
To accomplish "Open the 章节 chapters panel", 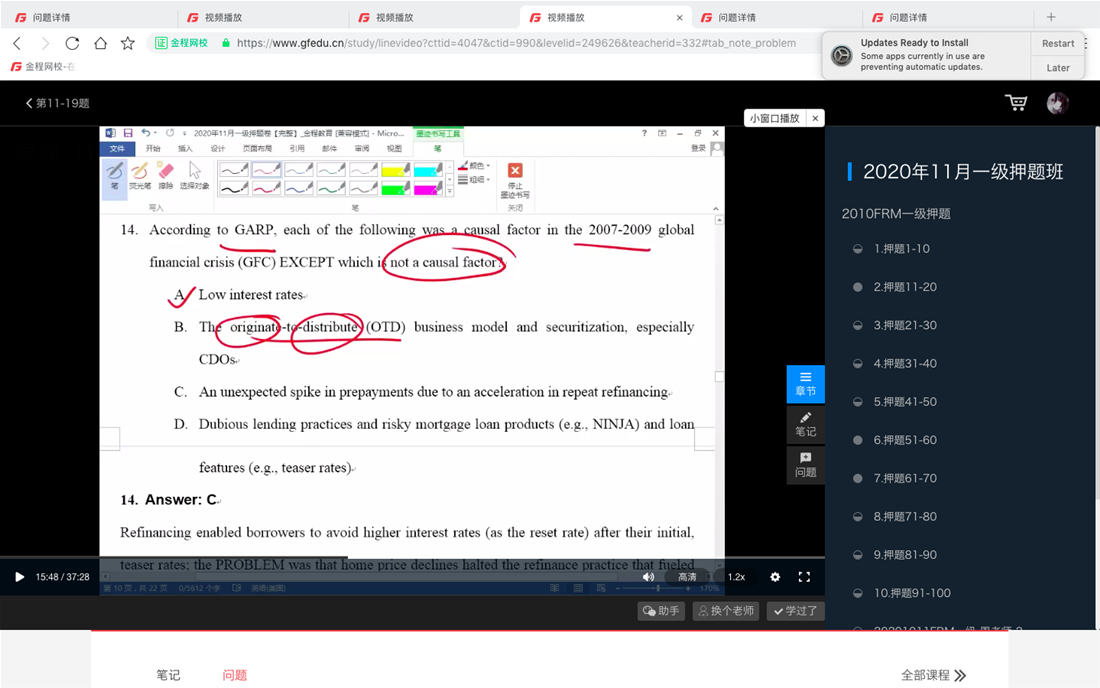I will coord(805,384).
